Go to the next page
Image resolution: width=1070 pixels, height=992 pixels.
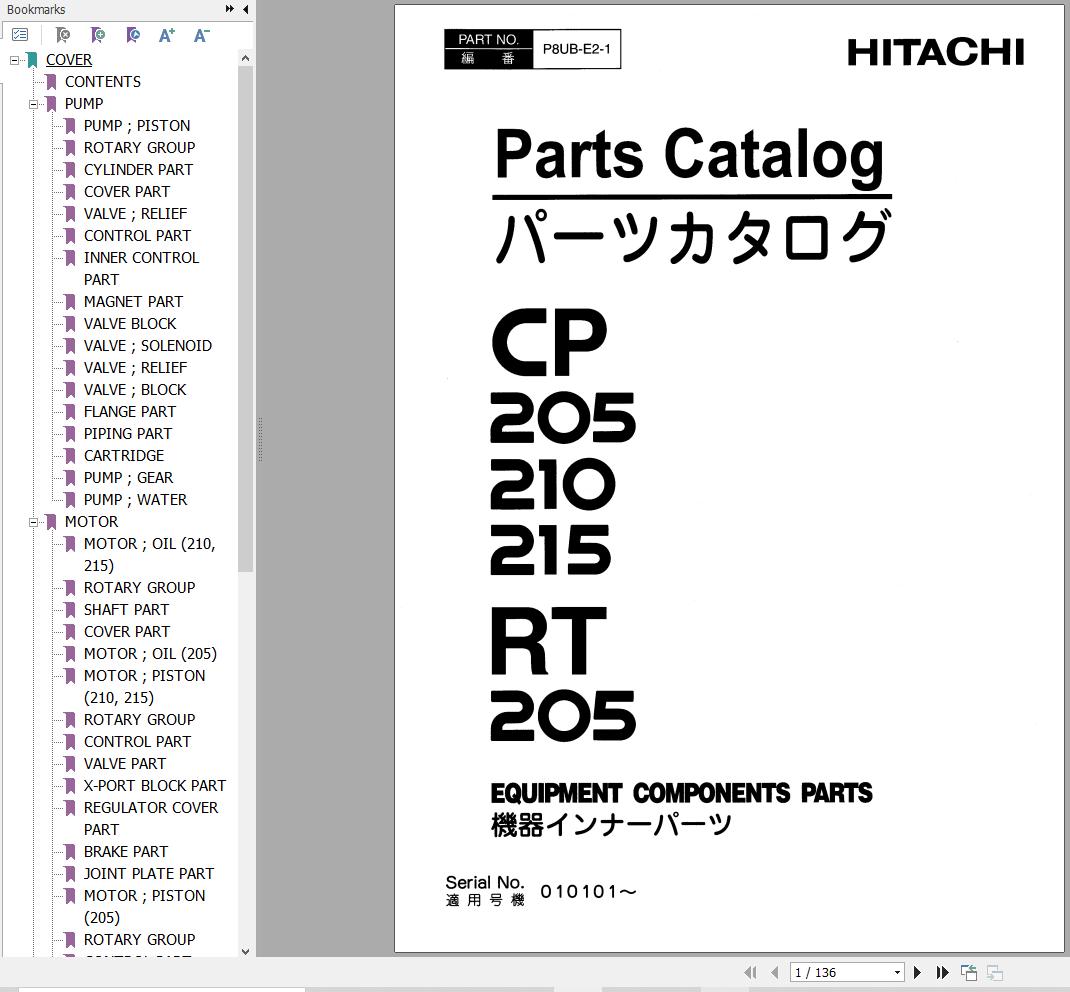pos(917,972)
